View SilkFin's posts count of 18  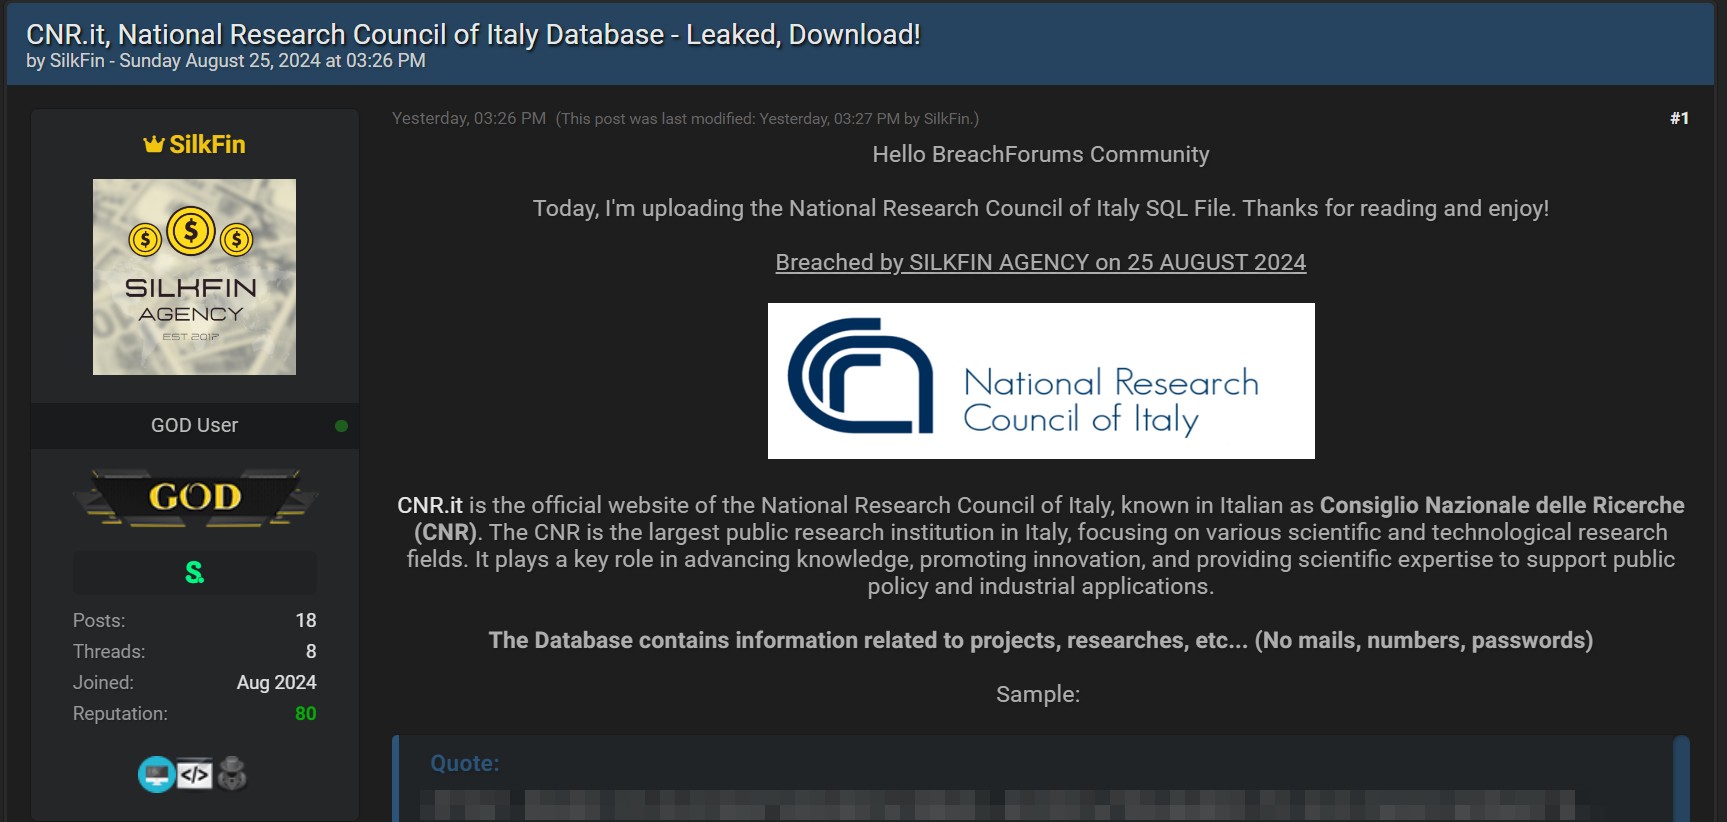click(x=305, y=620)
